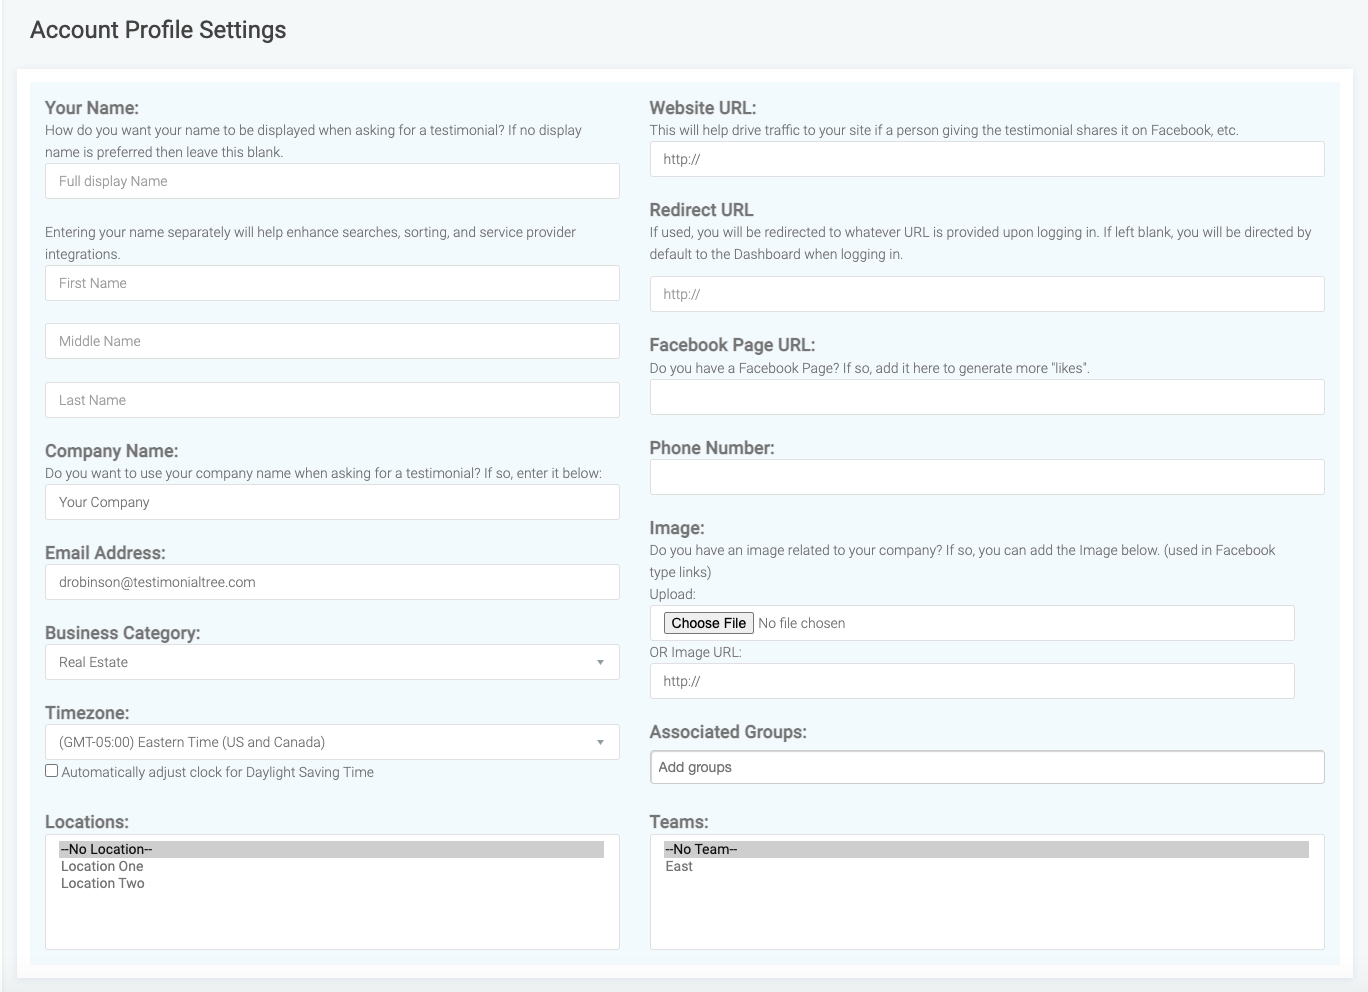This screenshot has width=1368, height=992.
Task: Click the Redirect URL field
Action: 987,294
